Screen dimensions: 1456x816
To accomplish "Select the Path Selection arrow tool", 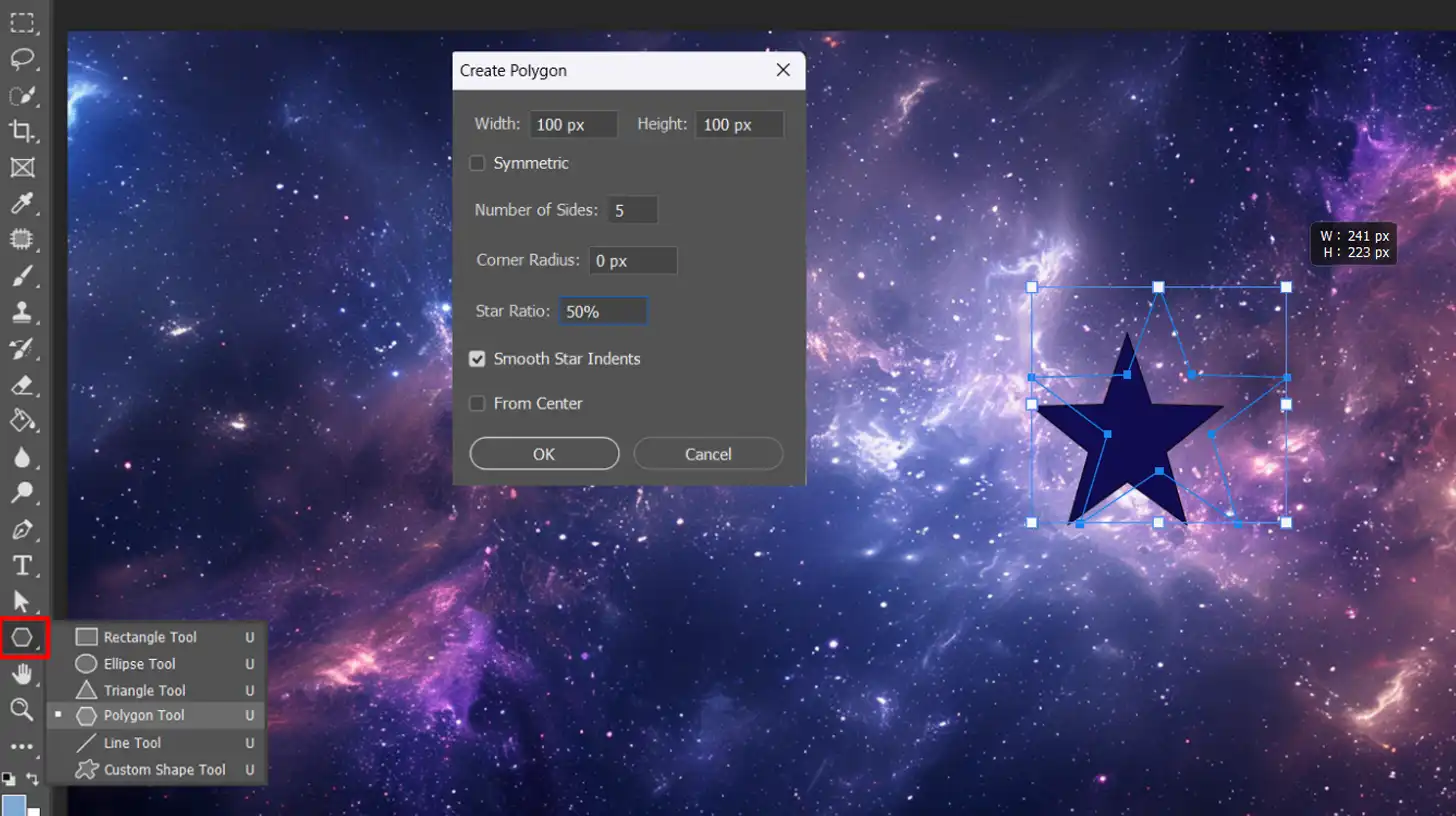I will (x=22, y=601).
